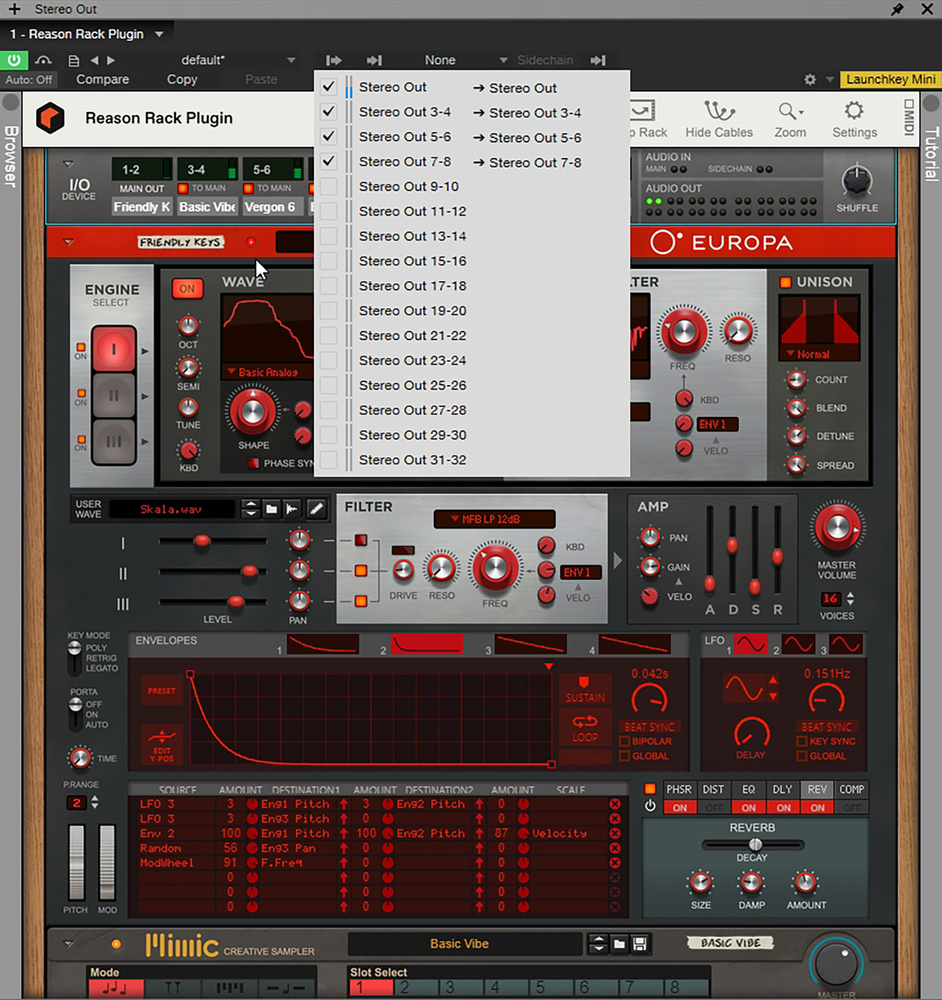
Task: Click the pin icon in title bar
Action: coord(897,9)
